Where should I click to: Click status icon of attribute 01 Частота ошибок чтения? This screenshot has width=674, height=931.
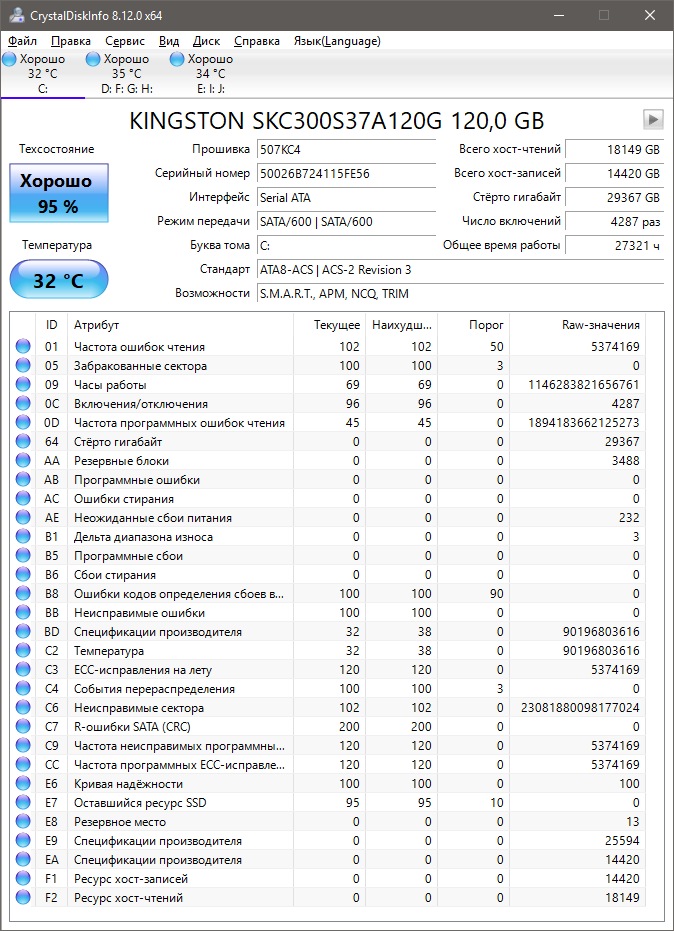[x=23, y=347]
